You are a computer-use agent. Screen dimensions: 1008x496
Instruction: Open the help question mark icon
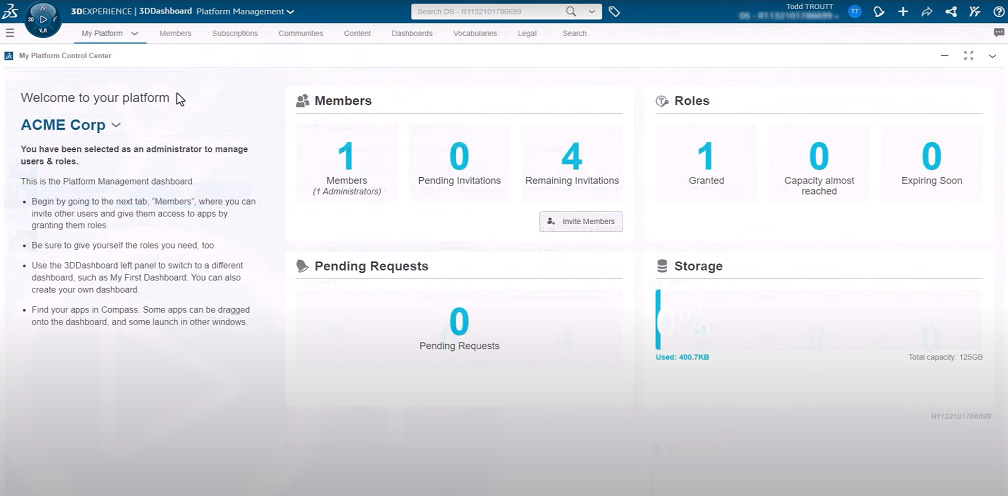coord(998,12)
